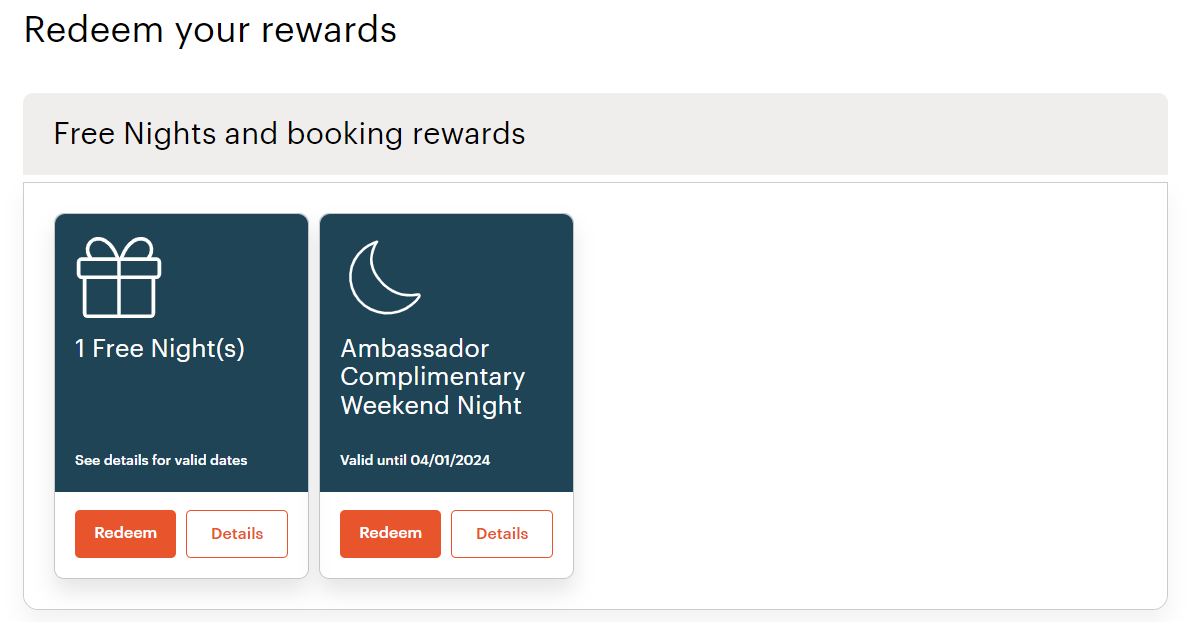Click the crescent moon icon
The image size is (1191, 622).
click(384, 277)
